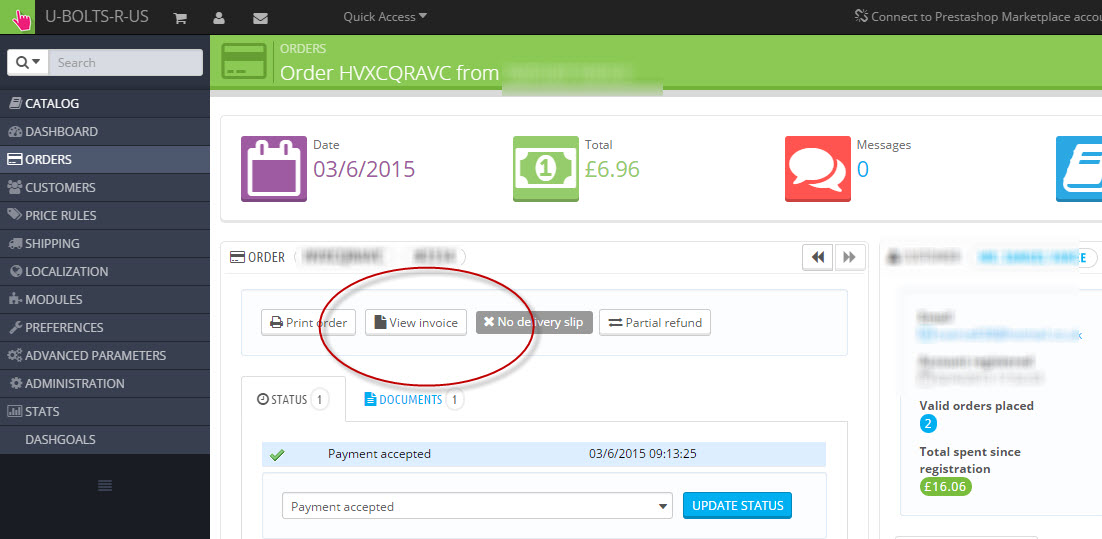Open Shipping menu item
The width and height of the screenshot is (1102, 539).
(x=105, y=244)
